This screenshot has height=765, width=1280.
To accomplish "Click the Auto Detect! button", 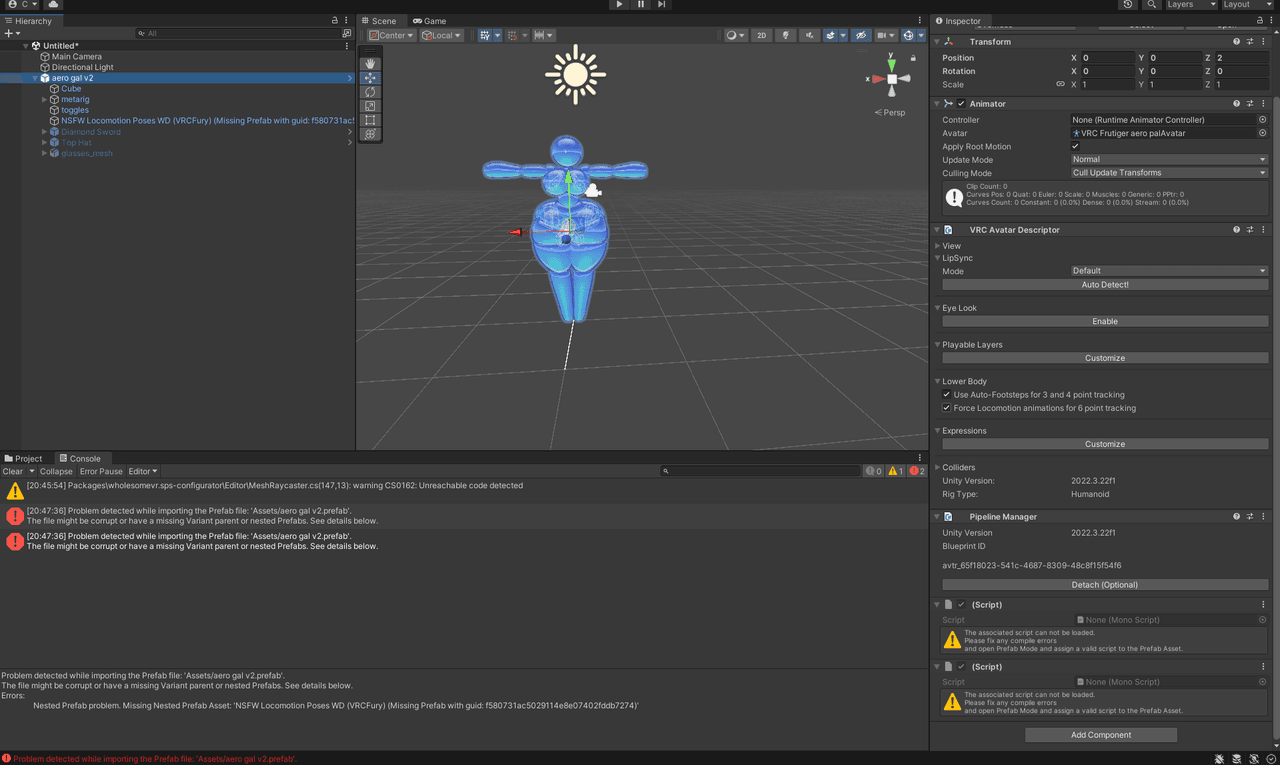I will (1105, 285).
